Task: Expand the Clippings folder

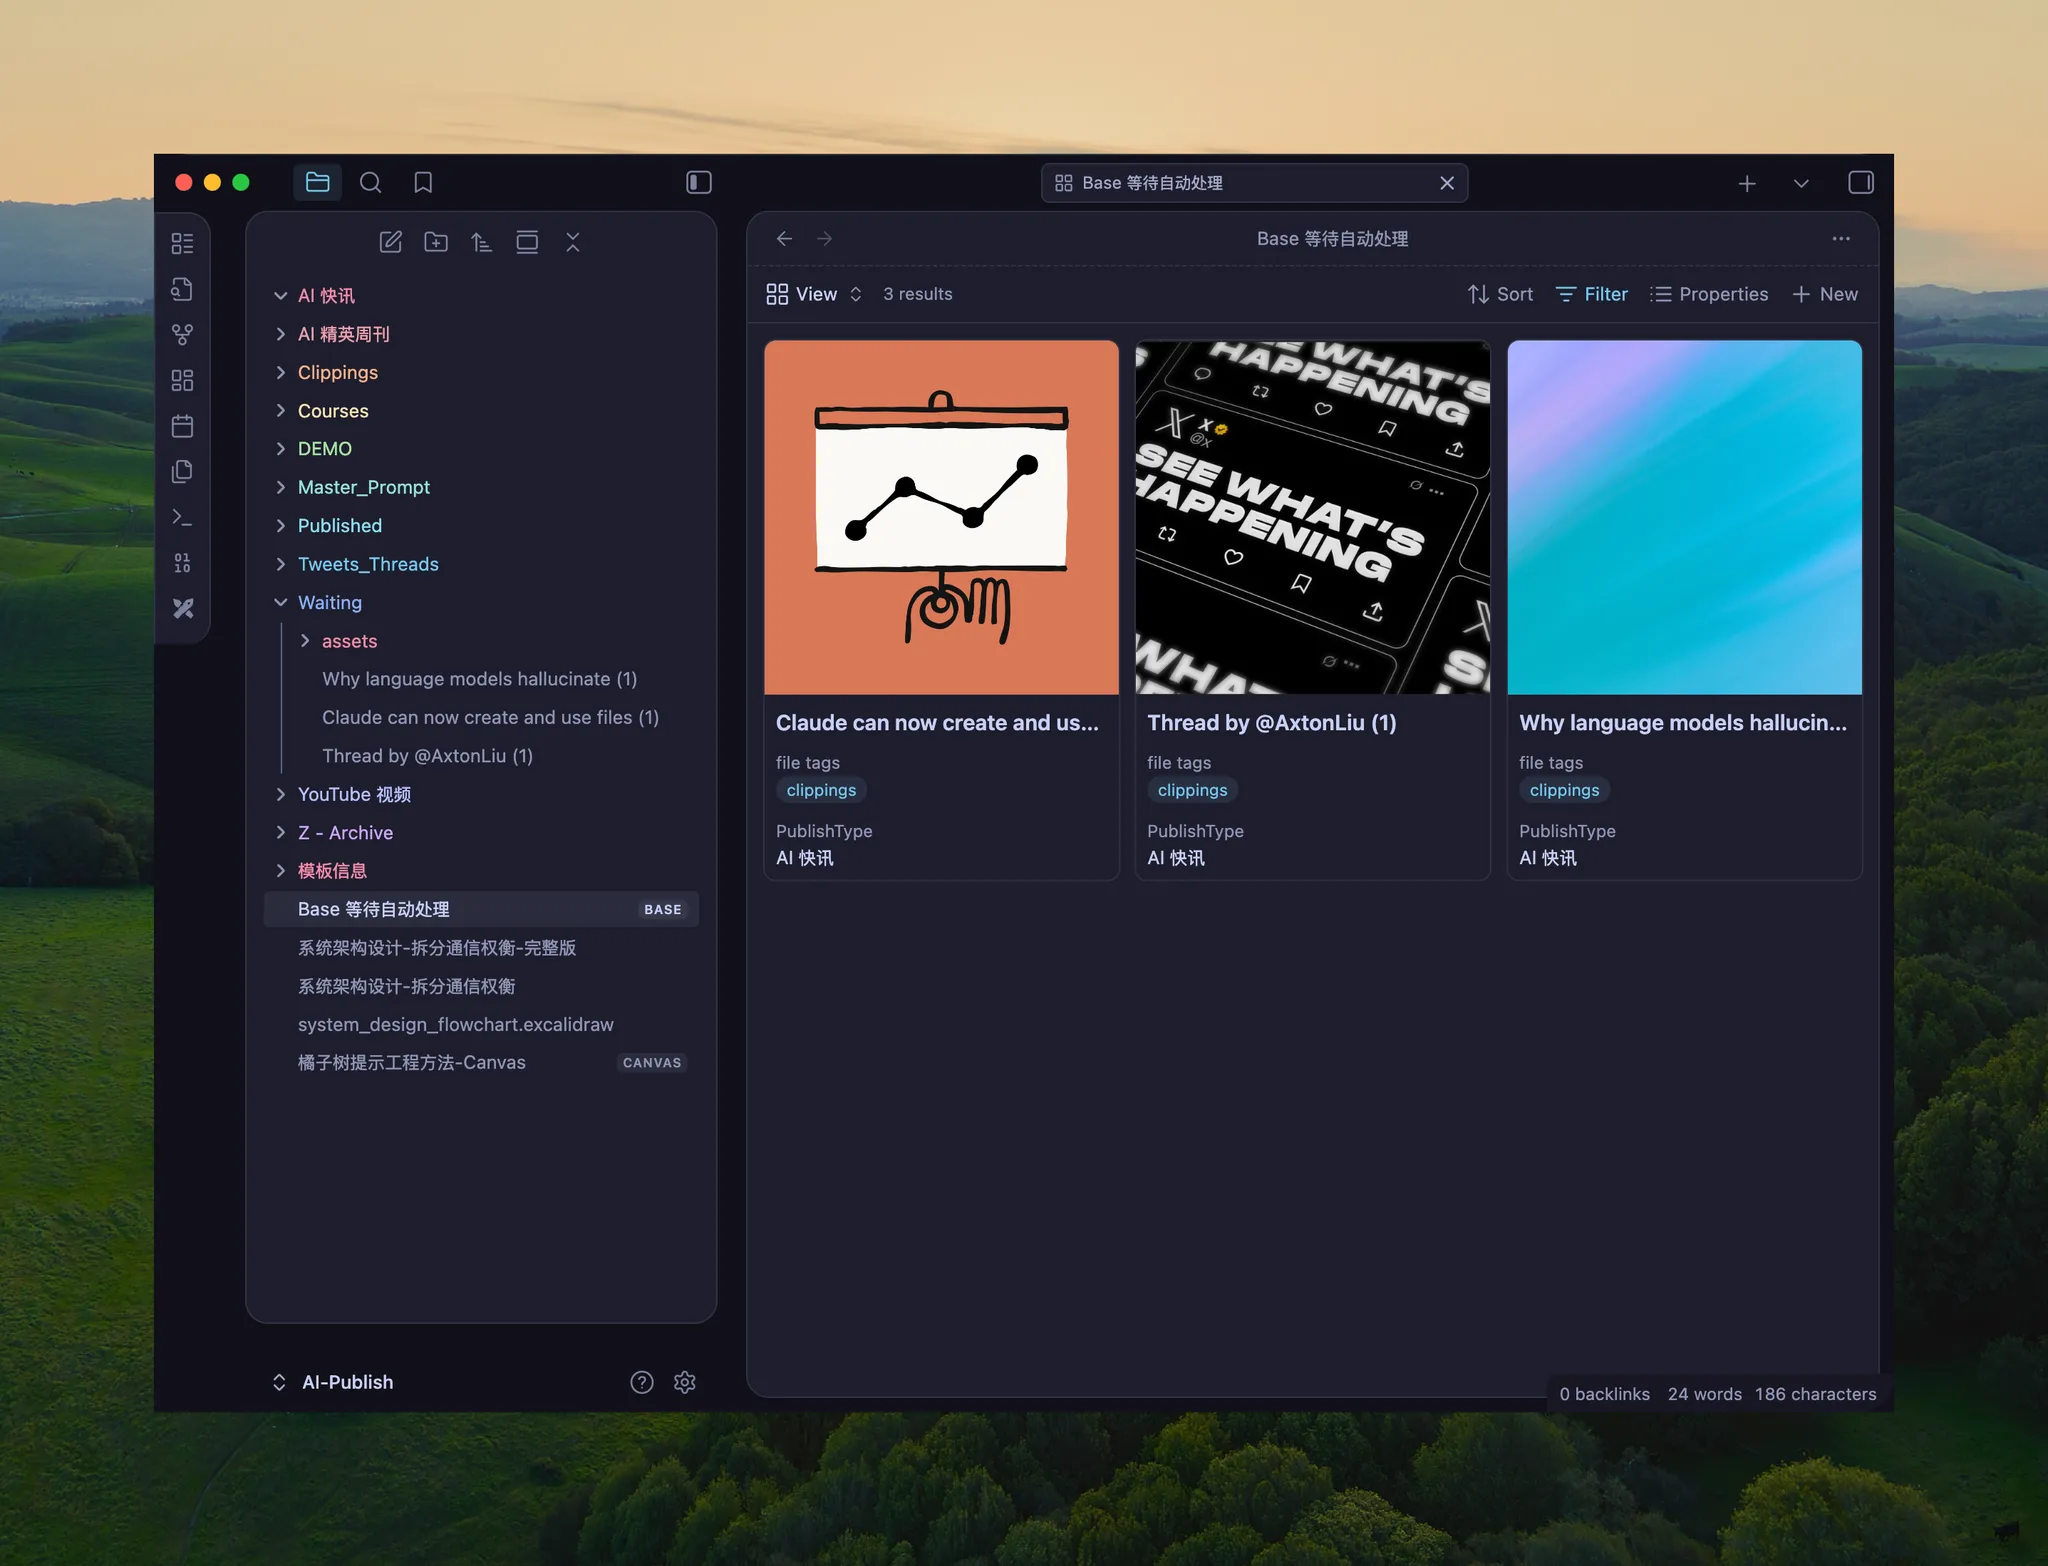Action: point(337,372)
